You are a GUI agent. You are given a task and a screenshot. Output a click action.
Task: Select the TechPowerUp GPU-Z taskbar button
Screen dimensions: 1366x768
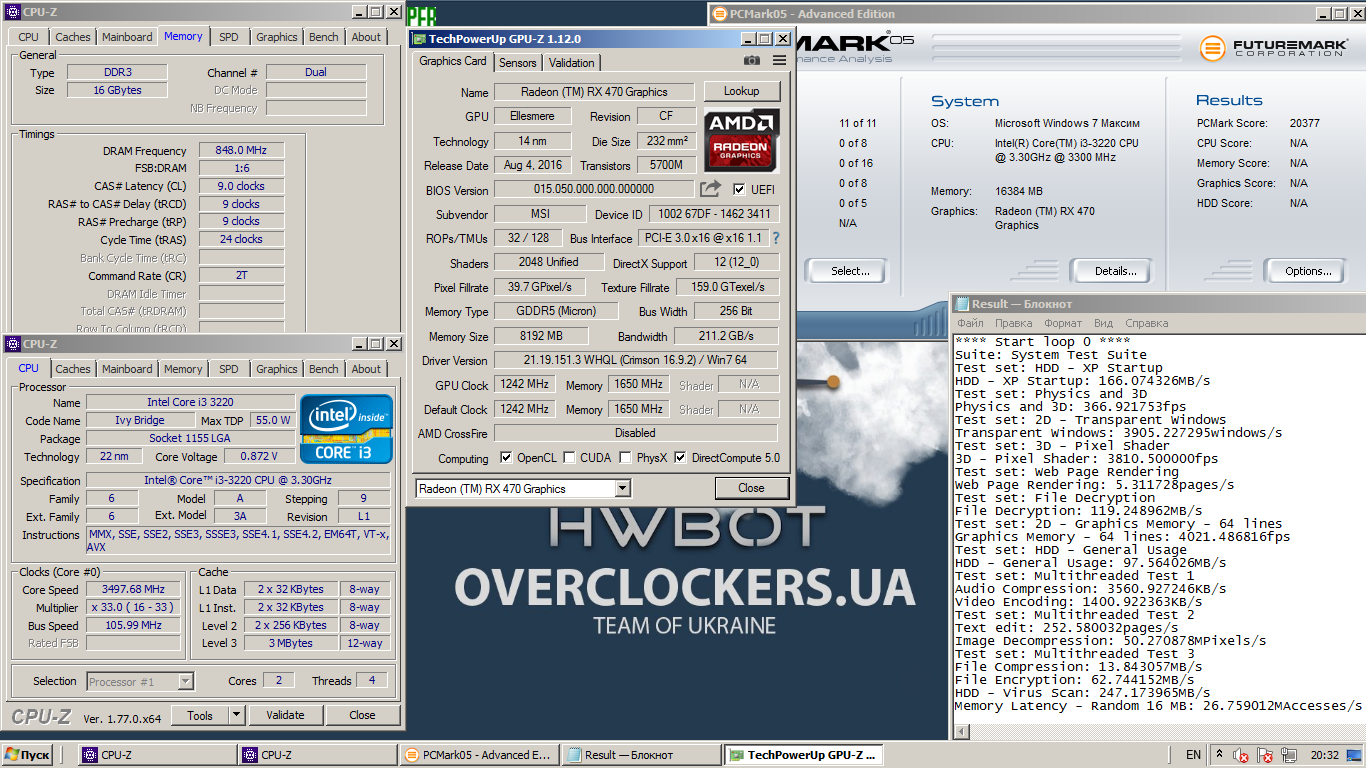pos(803,755)
